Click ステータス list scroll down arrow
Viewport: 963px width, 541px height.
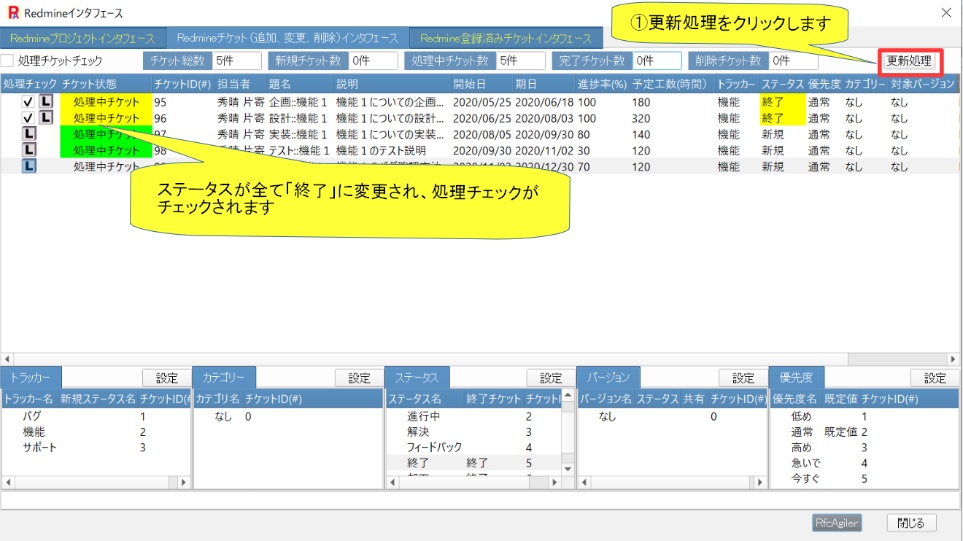pyautogui.click(x=567, y=469)
